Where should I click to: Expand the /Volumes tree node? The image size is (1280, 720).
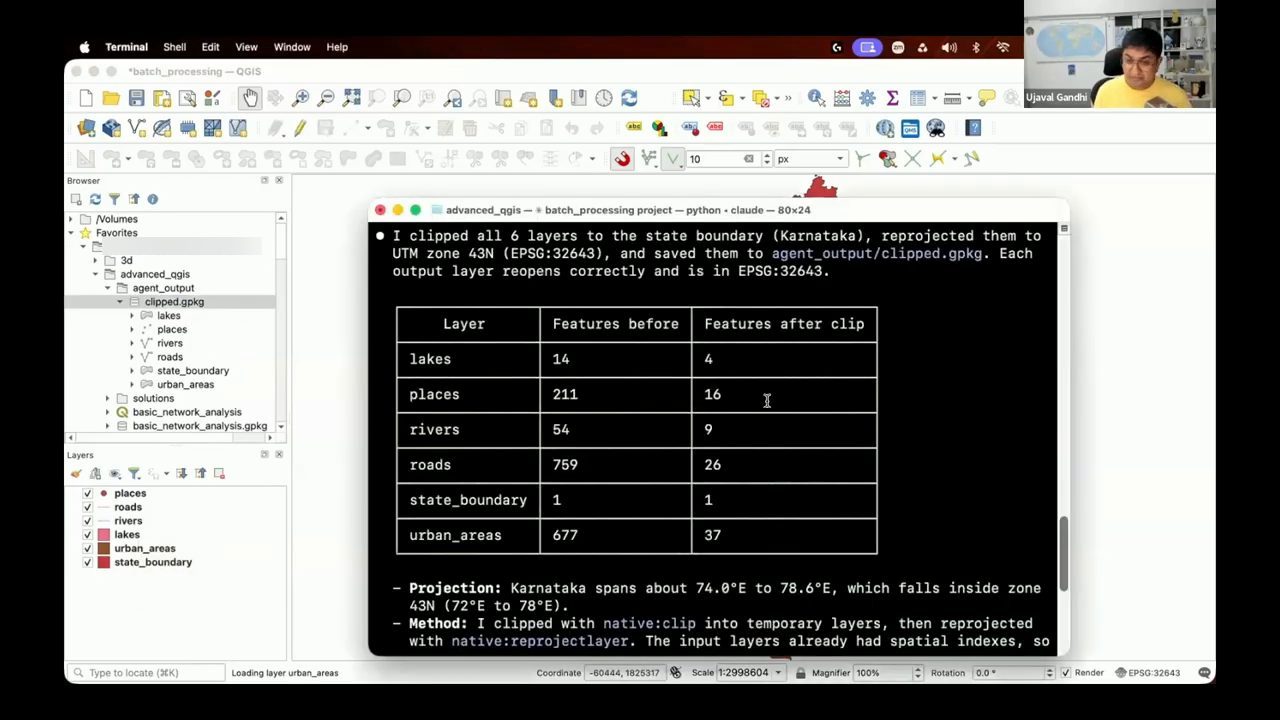pyautogui.click(x=71, y=219)
